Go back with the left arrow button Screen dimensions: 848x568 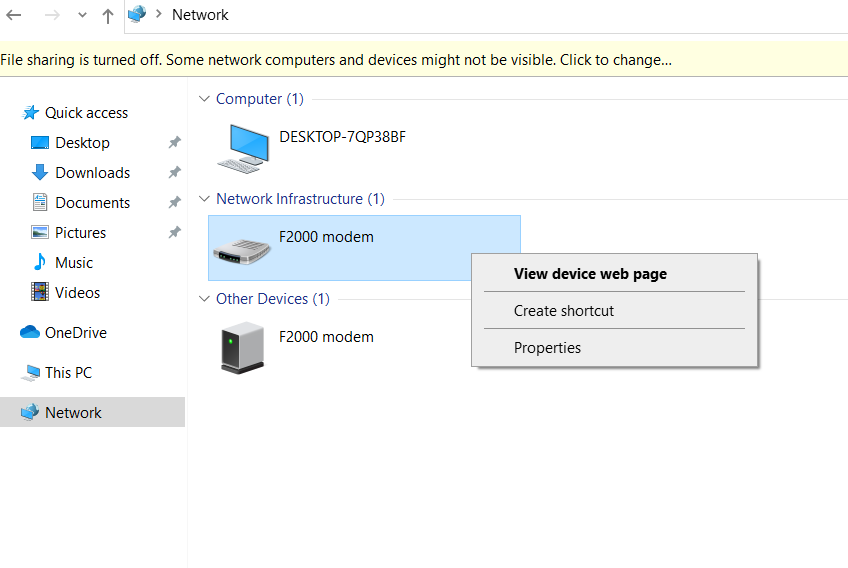pos(14,15)
